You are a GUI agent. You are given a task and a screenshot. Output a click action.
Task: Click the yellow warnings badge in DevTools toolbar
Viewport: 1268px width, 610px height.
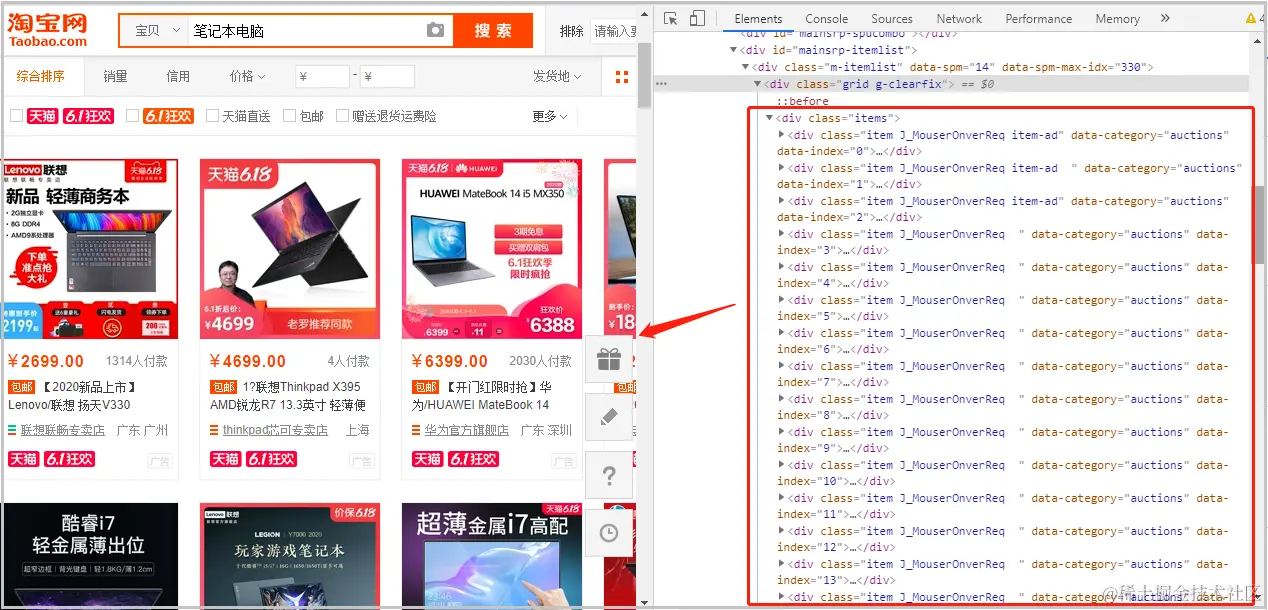click(x=1253, y=17)
